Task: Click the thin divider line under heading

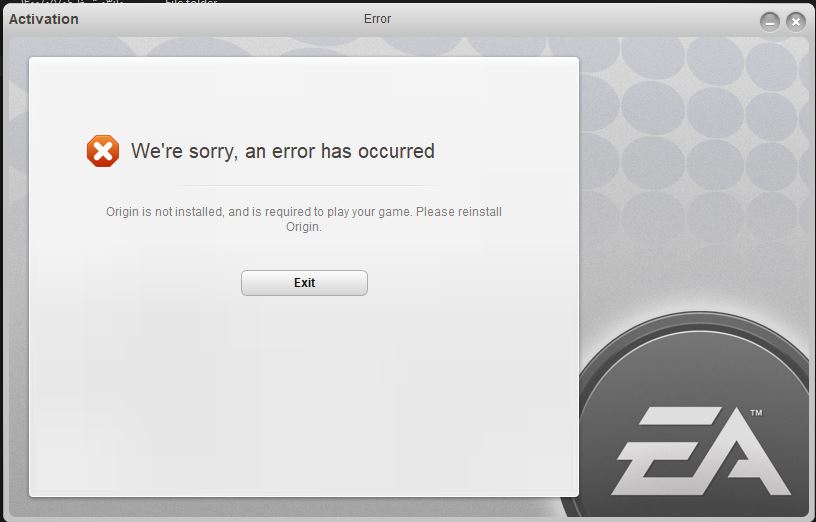Action: [x=307, y=185]
